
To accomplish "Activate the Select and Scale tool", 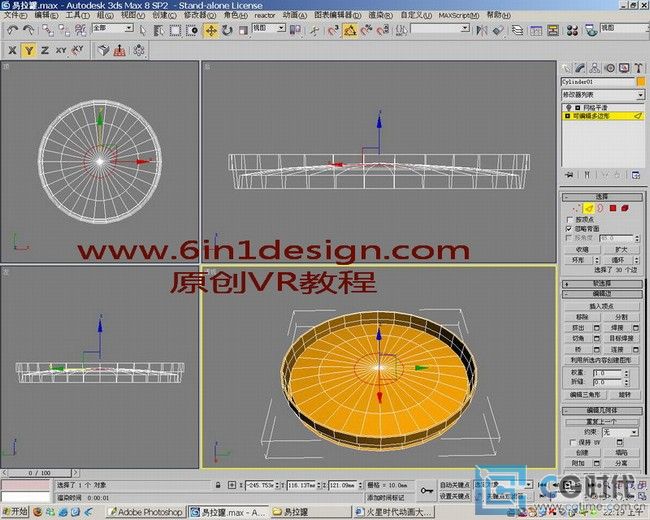I will (243, 30).
